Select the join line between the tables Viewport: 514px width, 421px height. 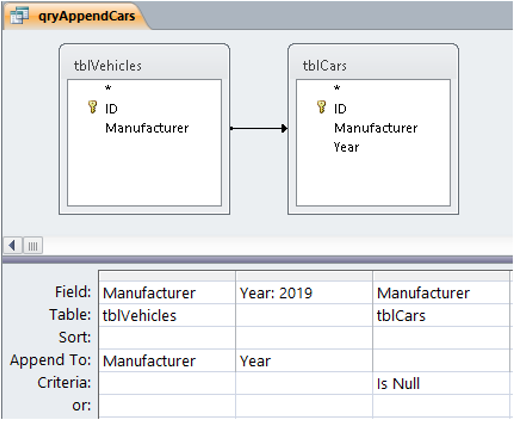(x=259, y=128)
